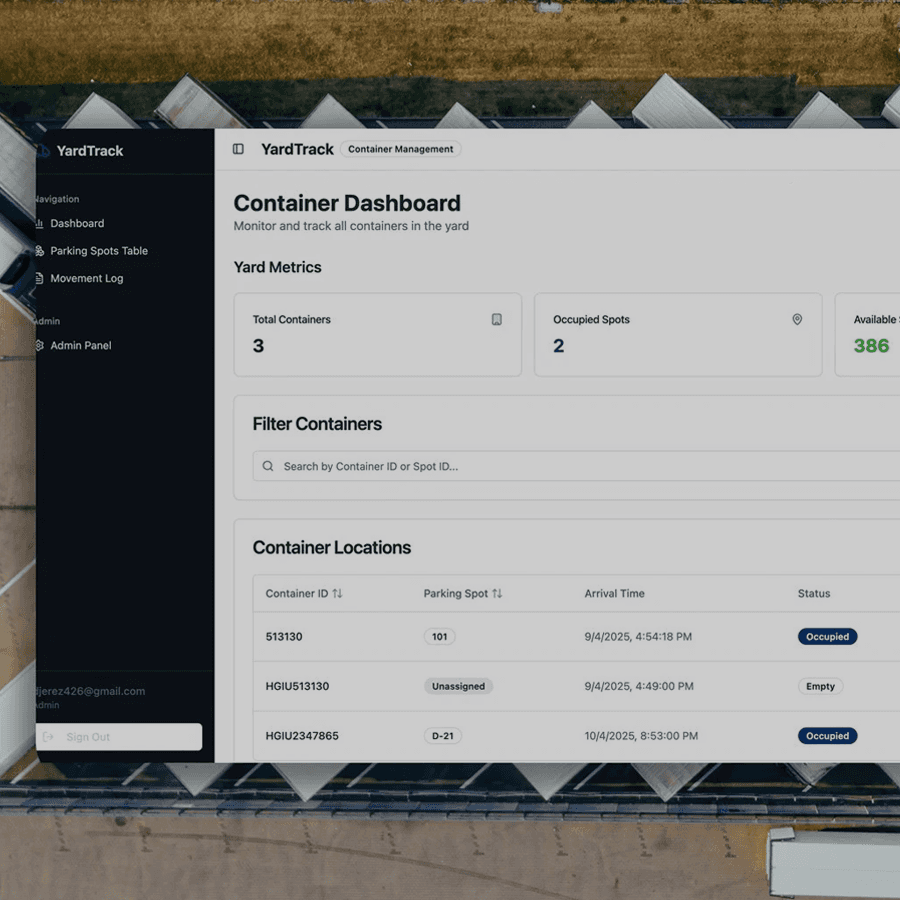The image size is (900, 900).
Task: Click Occupied status for HGIU2347865
Action: coord(827,736)
